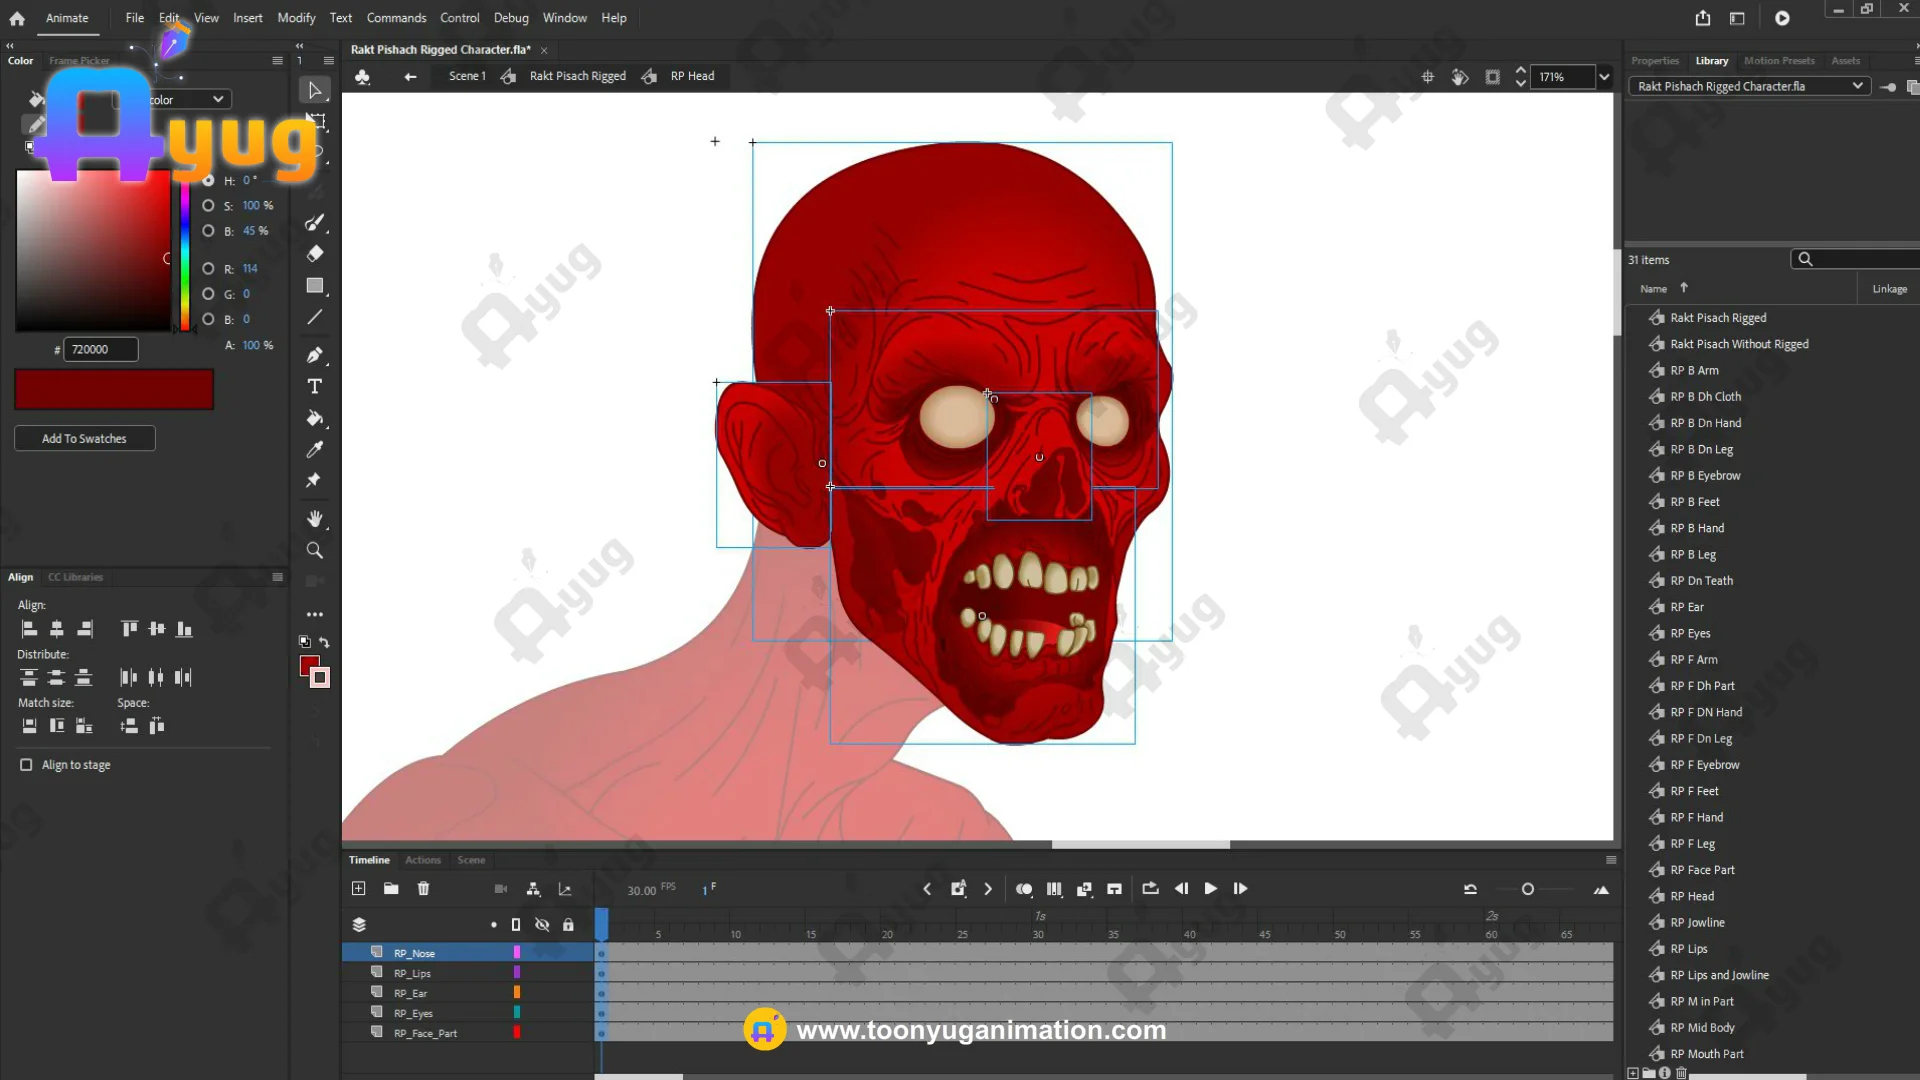
Task: Delete layer using timeline trash icon
Action: (x=423, y=889)
